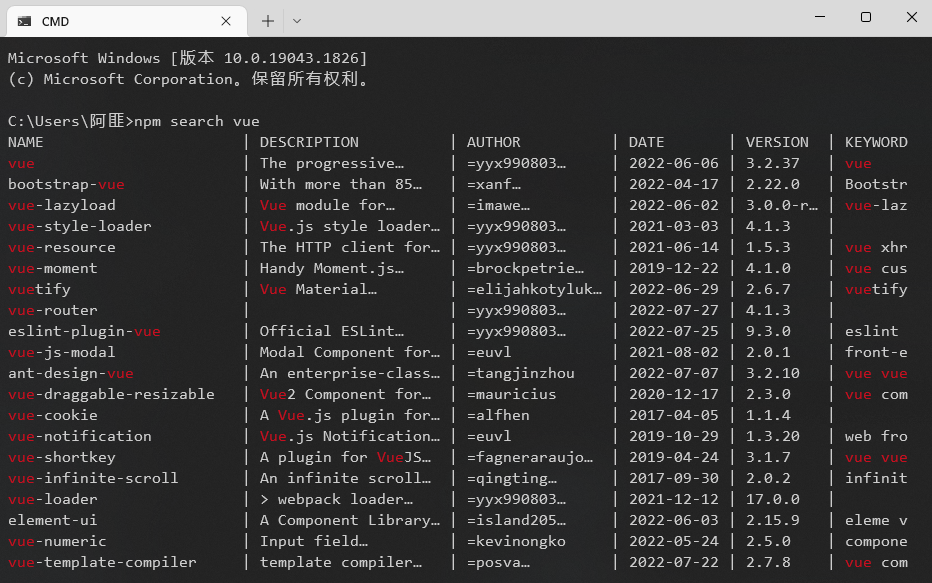This screenshot has height=583, width=932.
Task: Click the vue-template-compiler package name
Action: pyautogui.click(x=102, y=562)
